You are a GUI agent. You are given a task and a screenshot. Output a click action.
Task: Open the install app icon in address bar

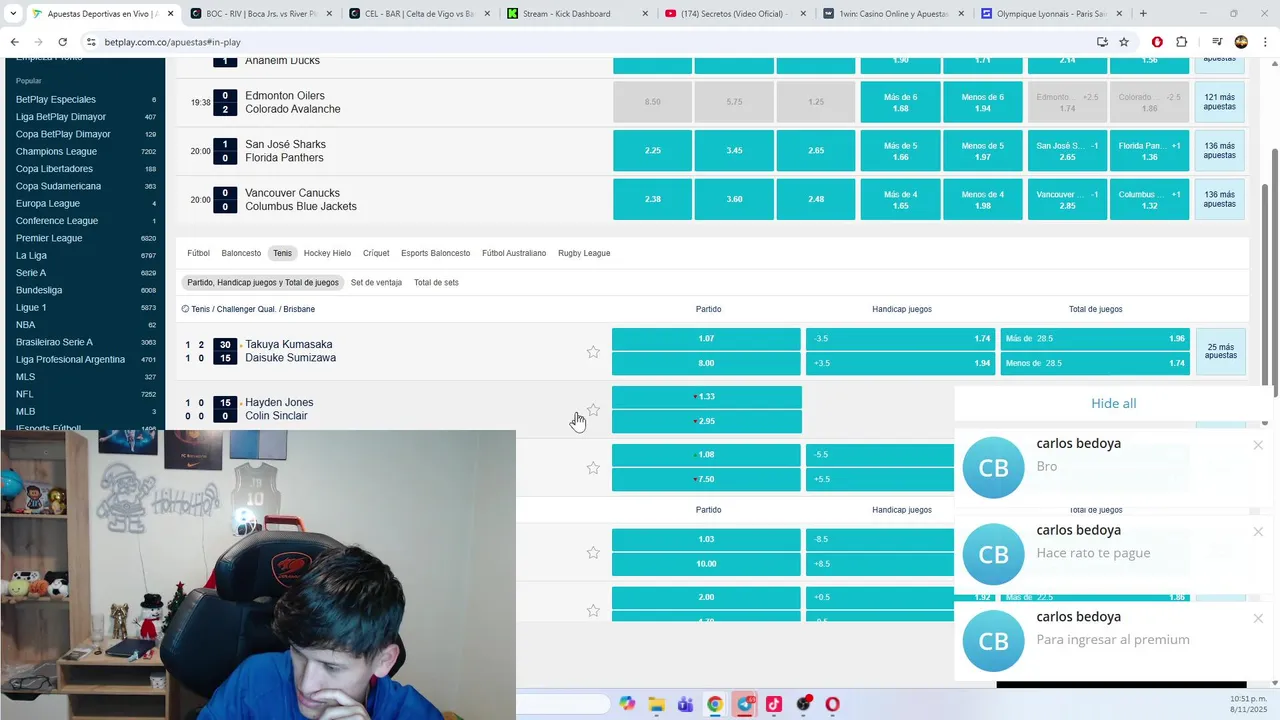[x=1102, y=42]
